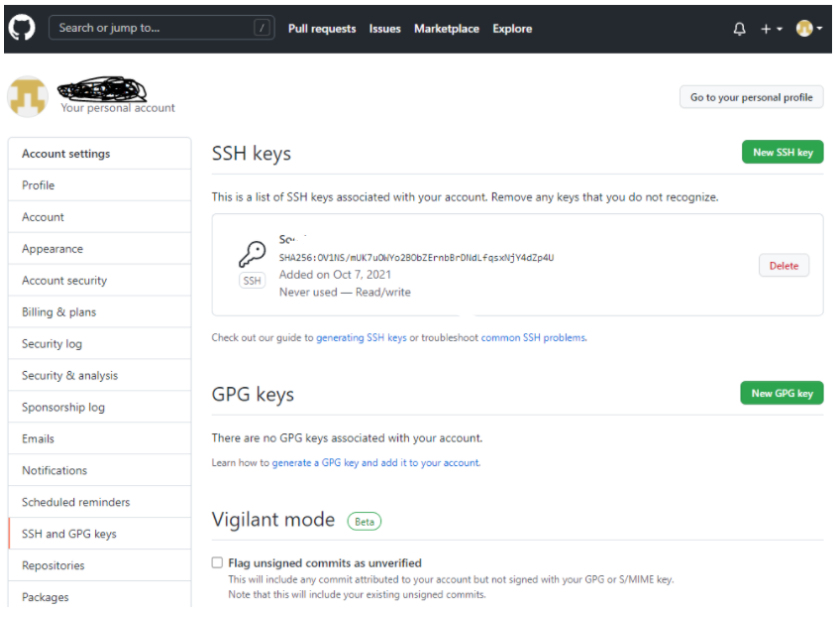Open Packages in sidebar
The image size is (840, 631).
click(100, 596)
